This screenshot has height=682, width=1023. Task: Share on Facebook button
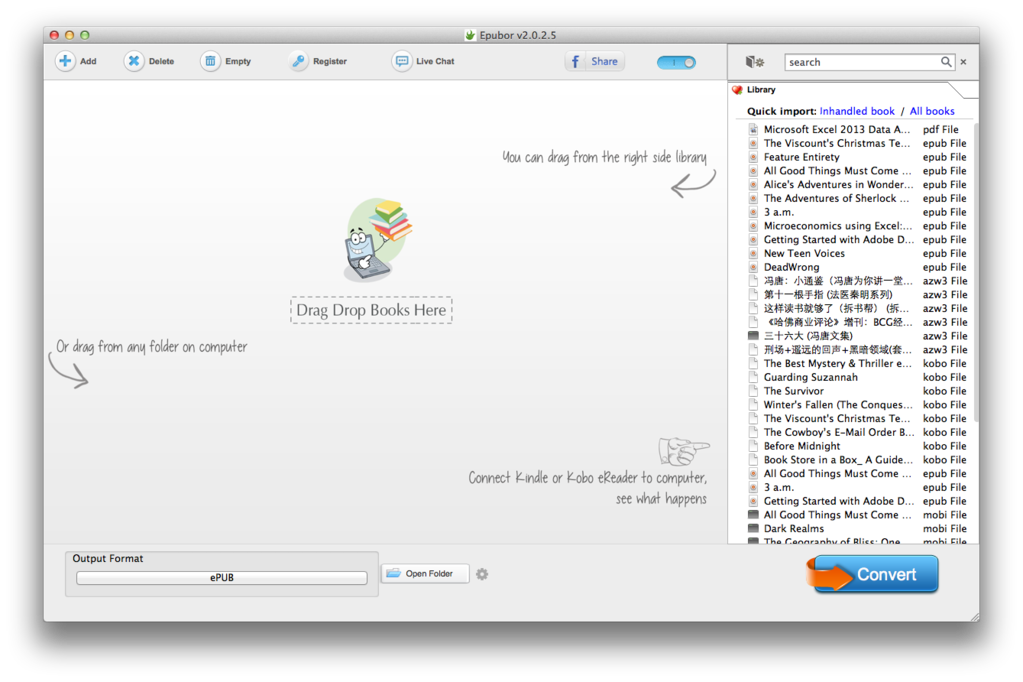point(594,61)
